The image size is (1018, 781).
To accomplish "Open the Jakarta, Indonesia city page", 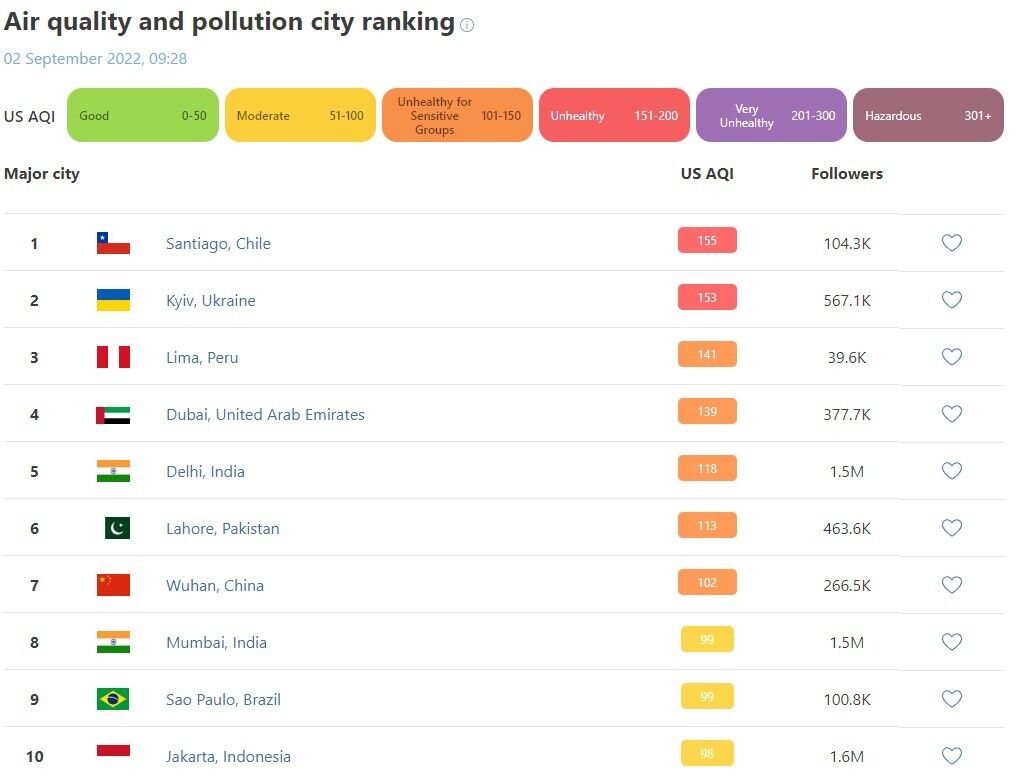I will point(228,756).
